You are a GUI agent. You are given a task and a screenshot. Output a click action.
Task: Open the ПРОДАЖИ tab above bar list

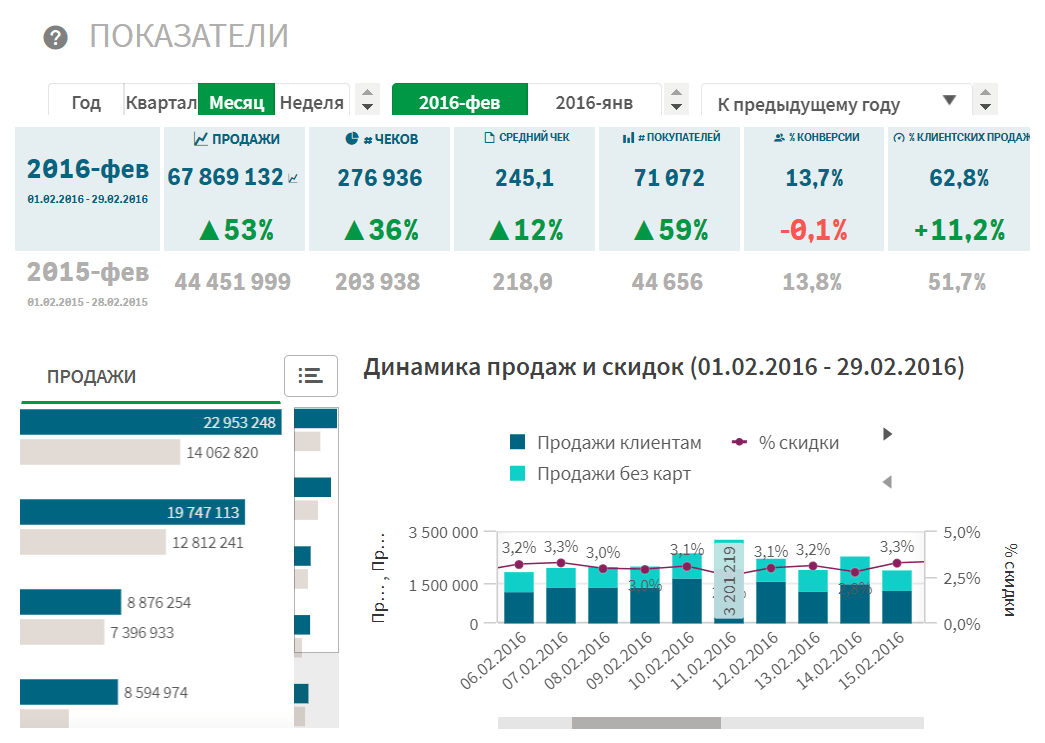tap(92, 377)
